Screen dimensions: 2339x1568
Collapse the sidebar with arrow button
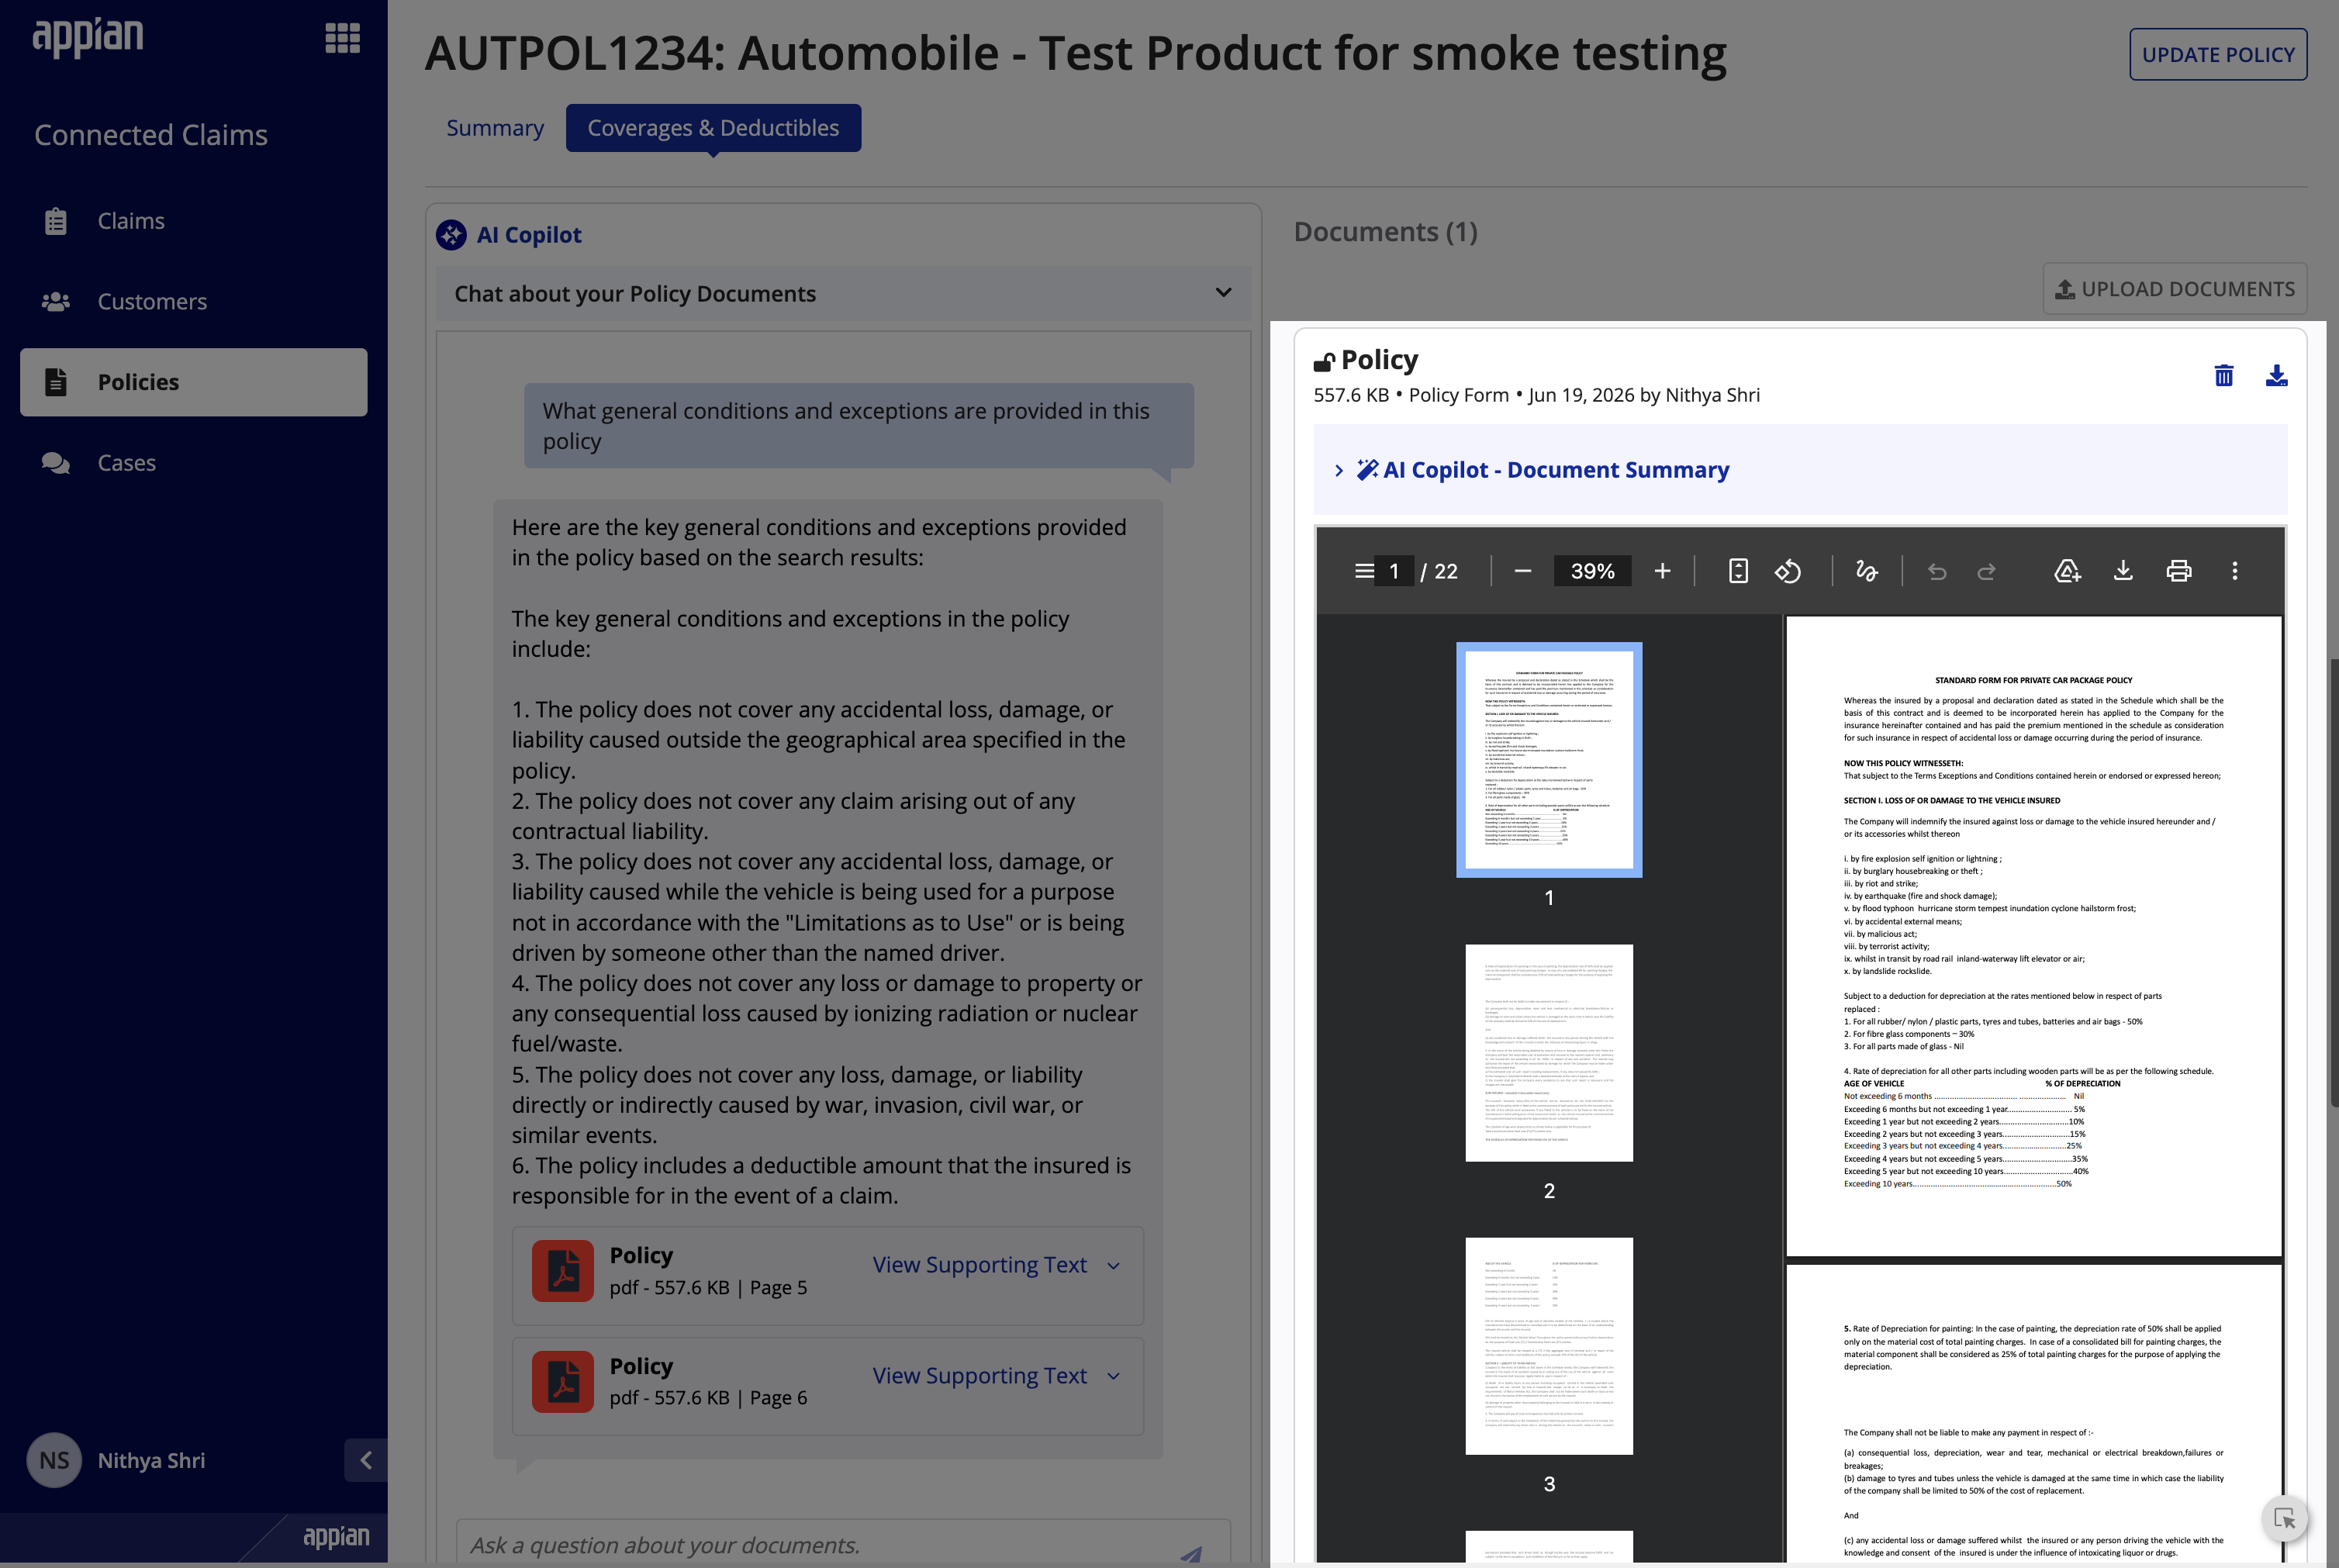click(x=366, y=1460)
